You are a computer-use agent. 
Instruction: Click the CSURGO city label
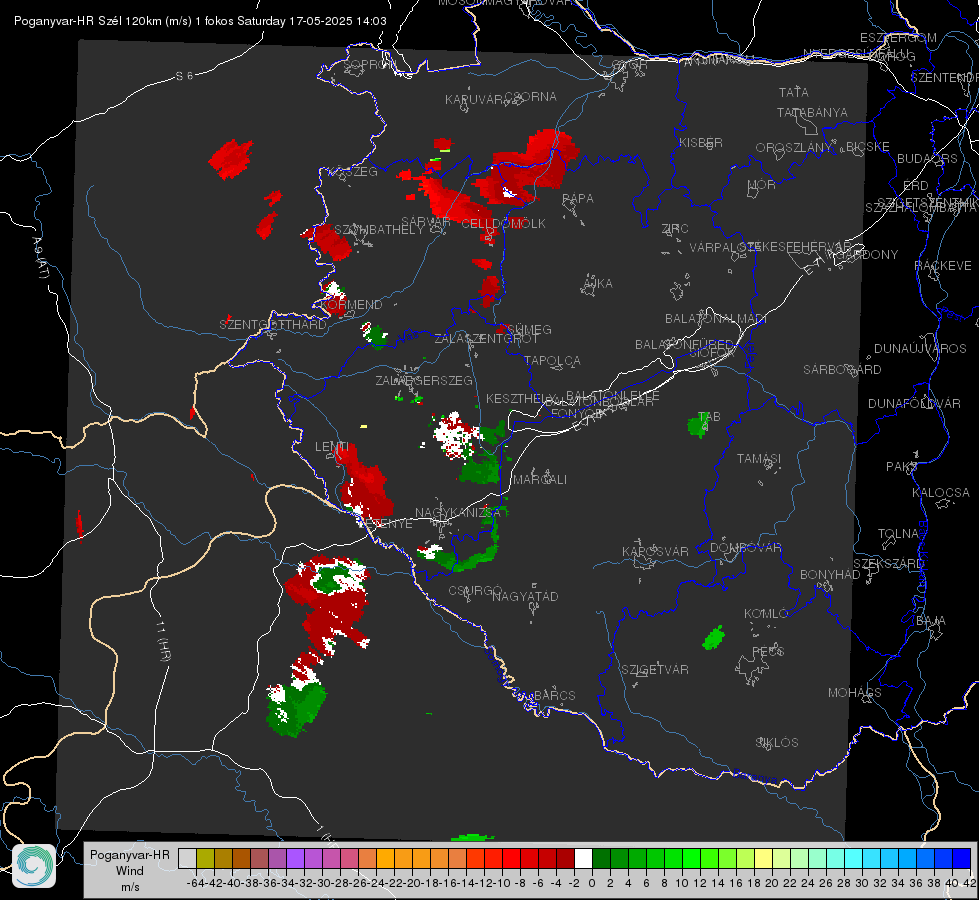pos(475,590)
